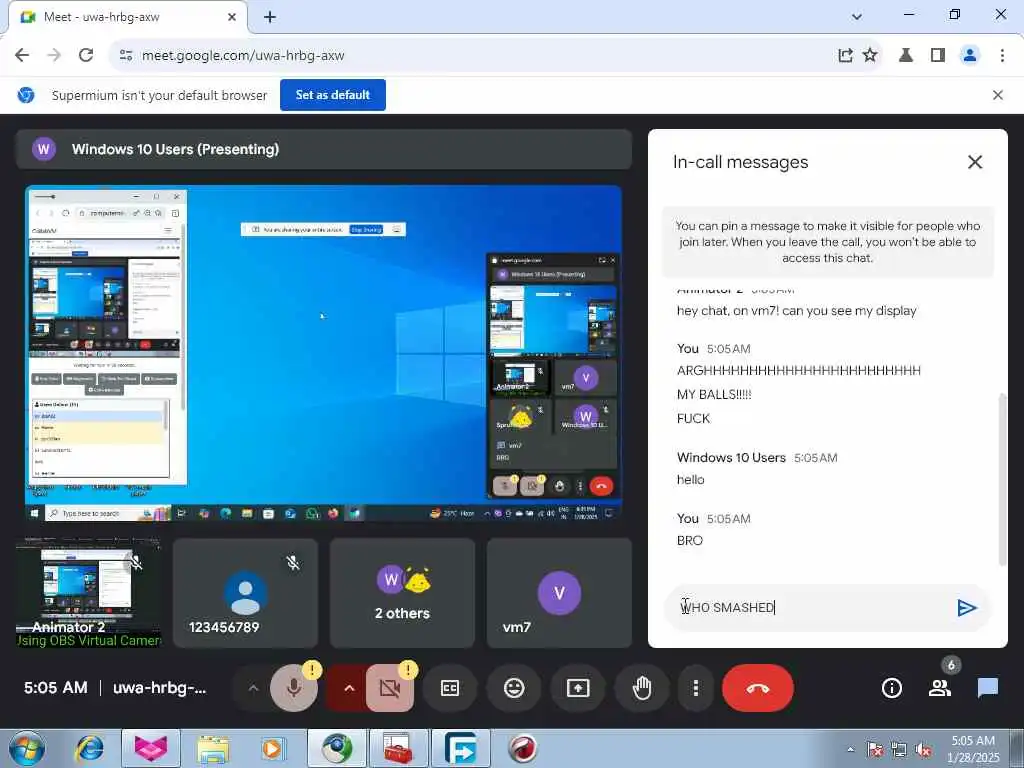Click the 'BRO' chat message
The width and height of the screenshot is (1024, 768).
690,541
